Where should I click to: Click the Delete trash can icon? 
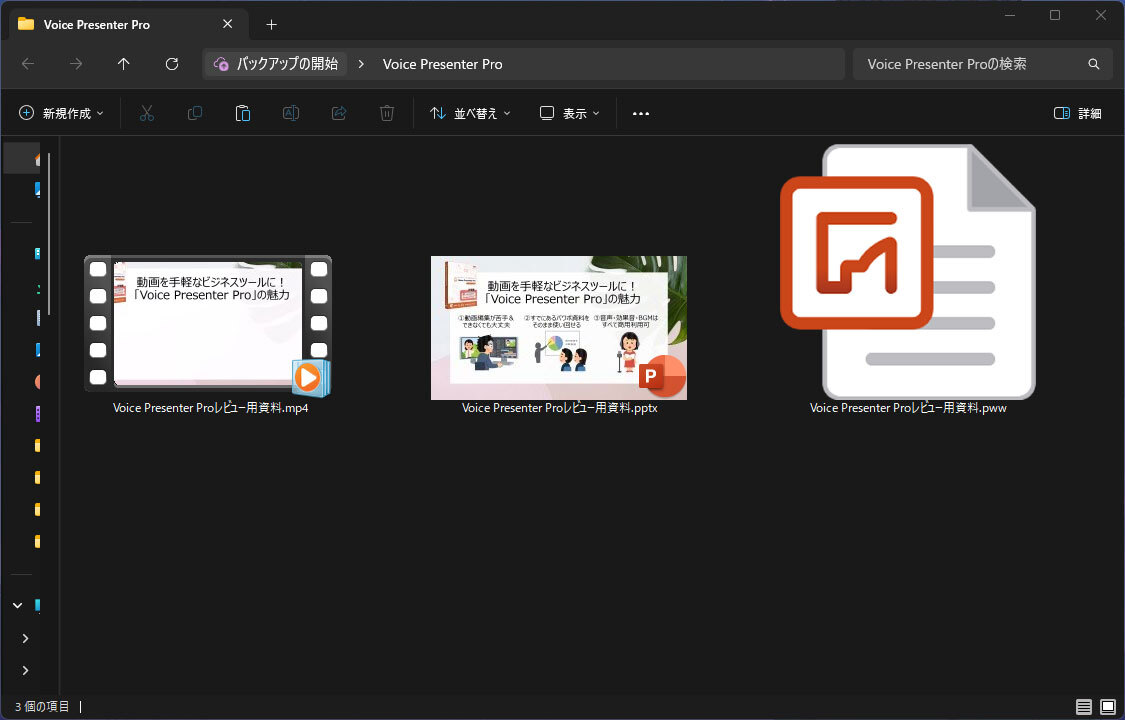[387, 113]
